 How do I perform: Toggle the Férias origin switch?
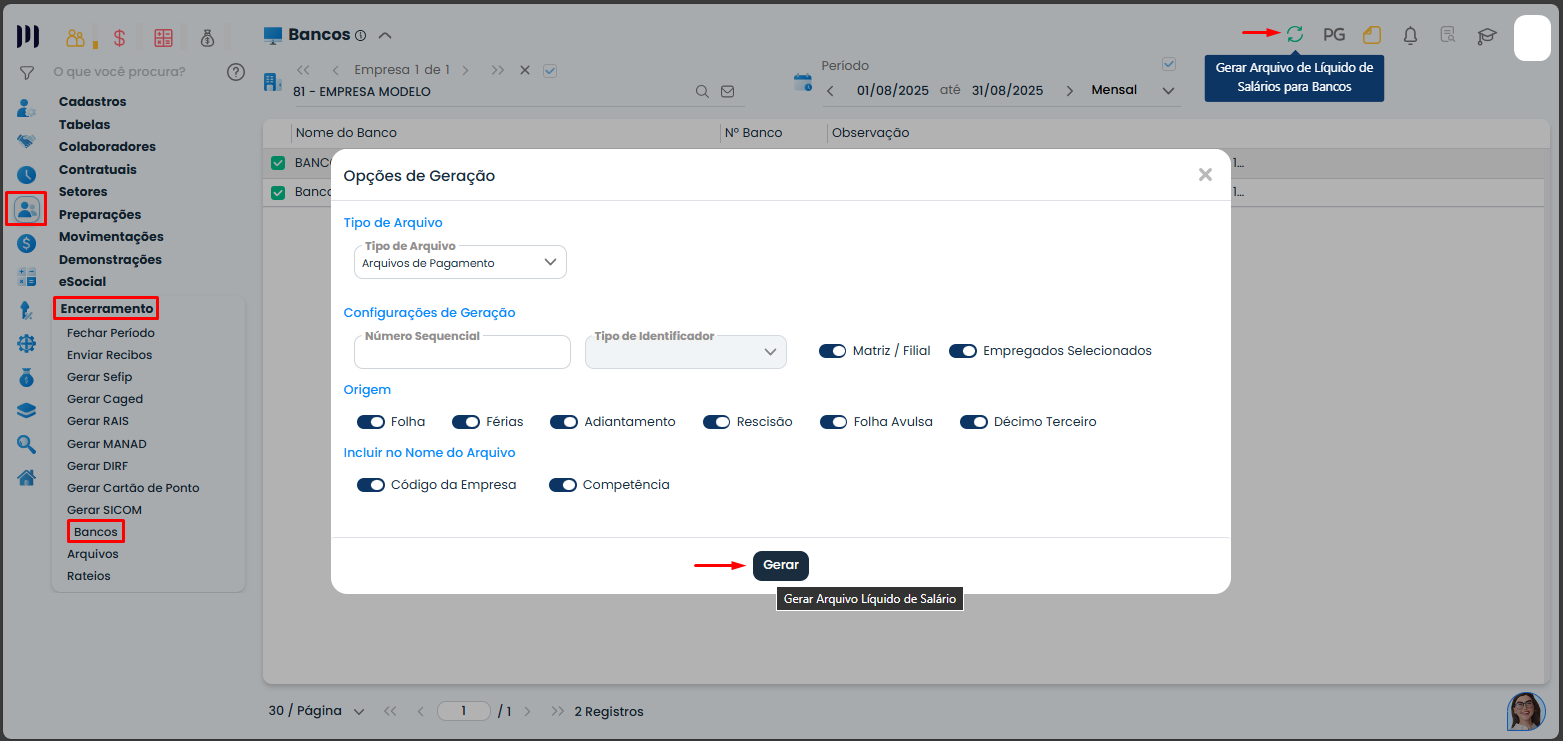click(466, 422)
